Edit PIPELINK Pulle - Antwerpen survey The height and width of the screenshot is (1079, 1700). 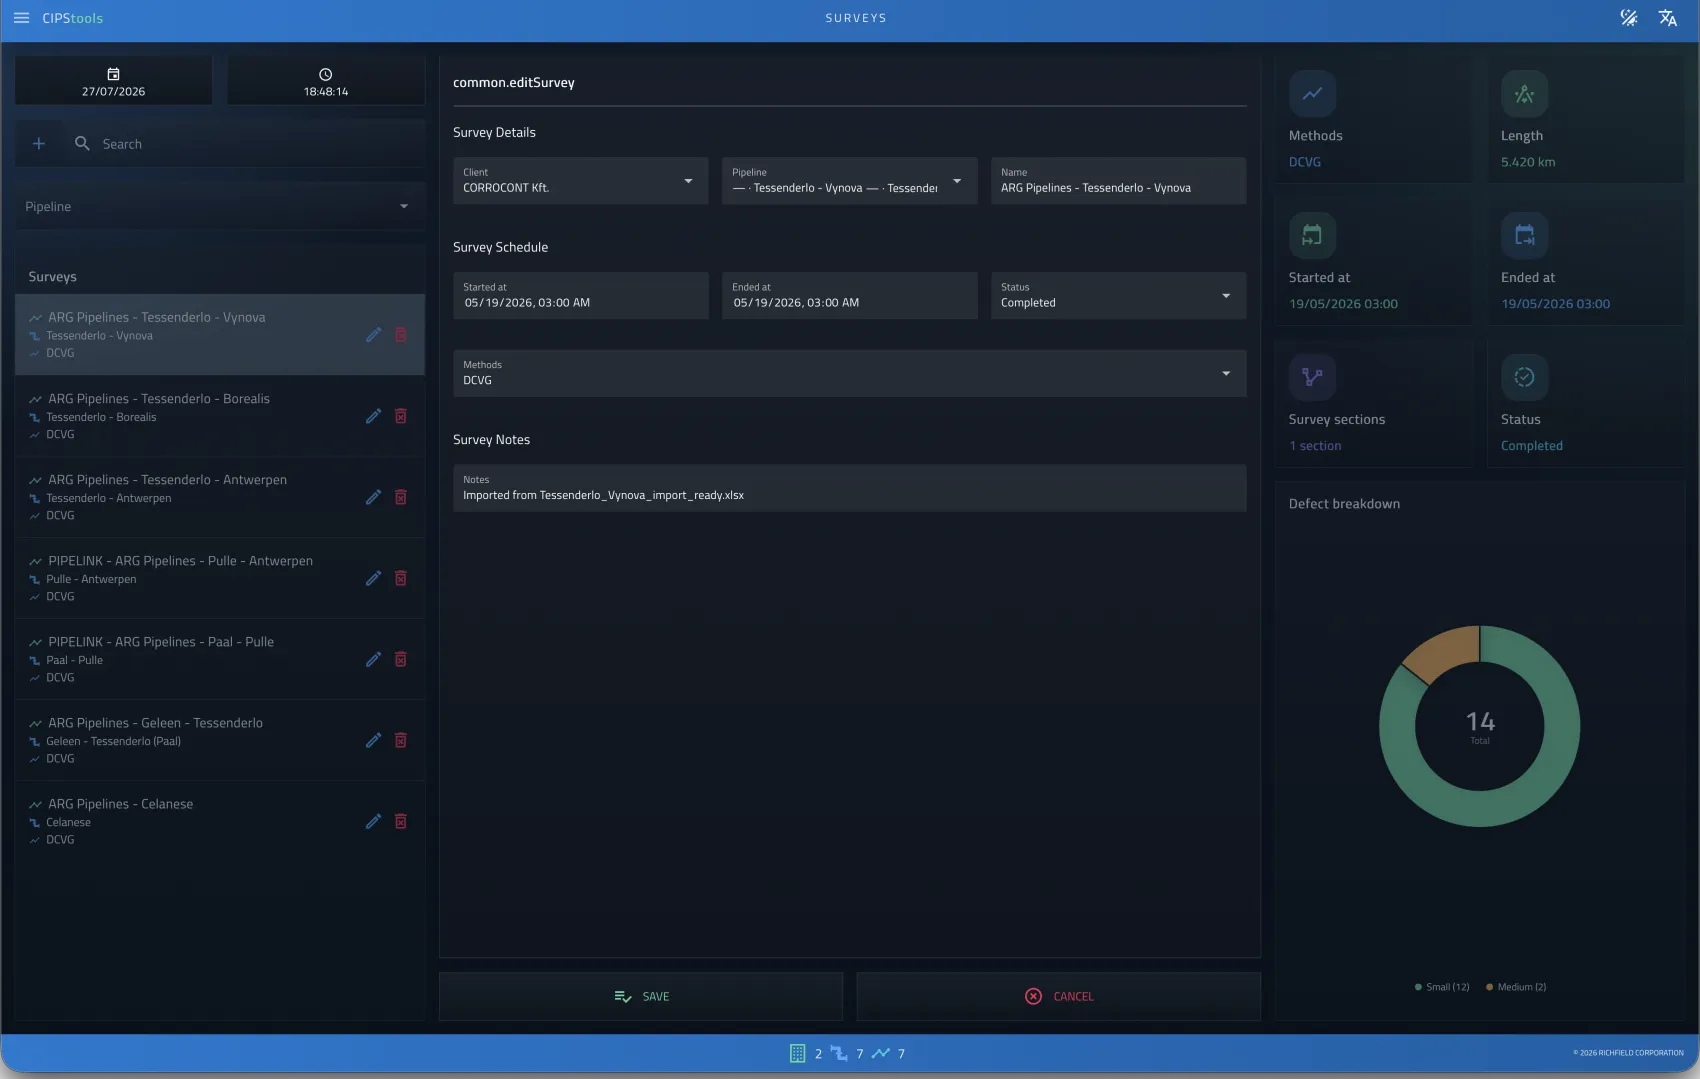[x=373, y=578]
